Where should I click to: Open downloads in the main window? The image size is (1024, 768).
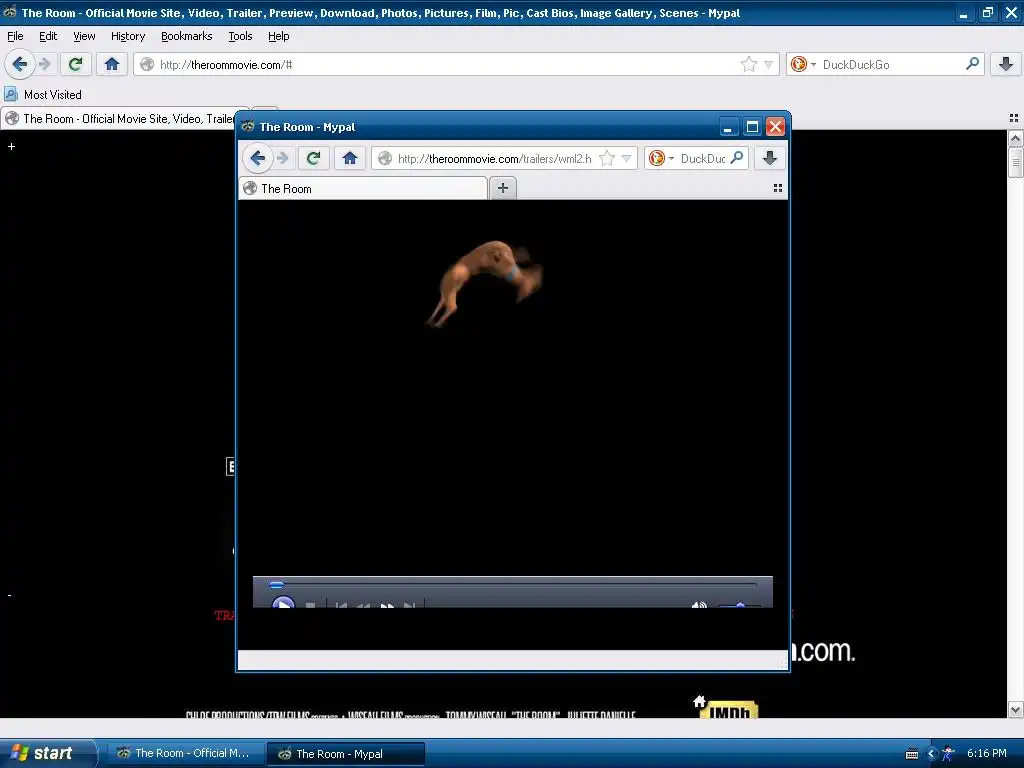[1006, 64]
